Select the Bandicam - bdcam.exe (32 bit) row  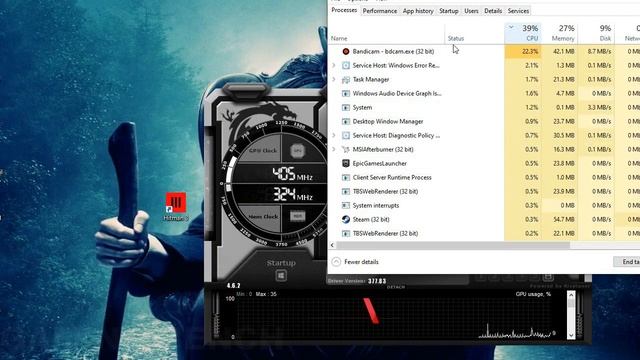(x=484, y=51)
